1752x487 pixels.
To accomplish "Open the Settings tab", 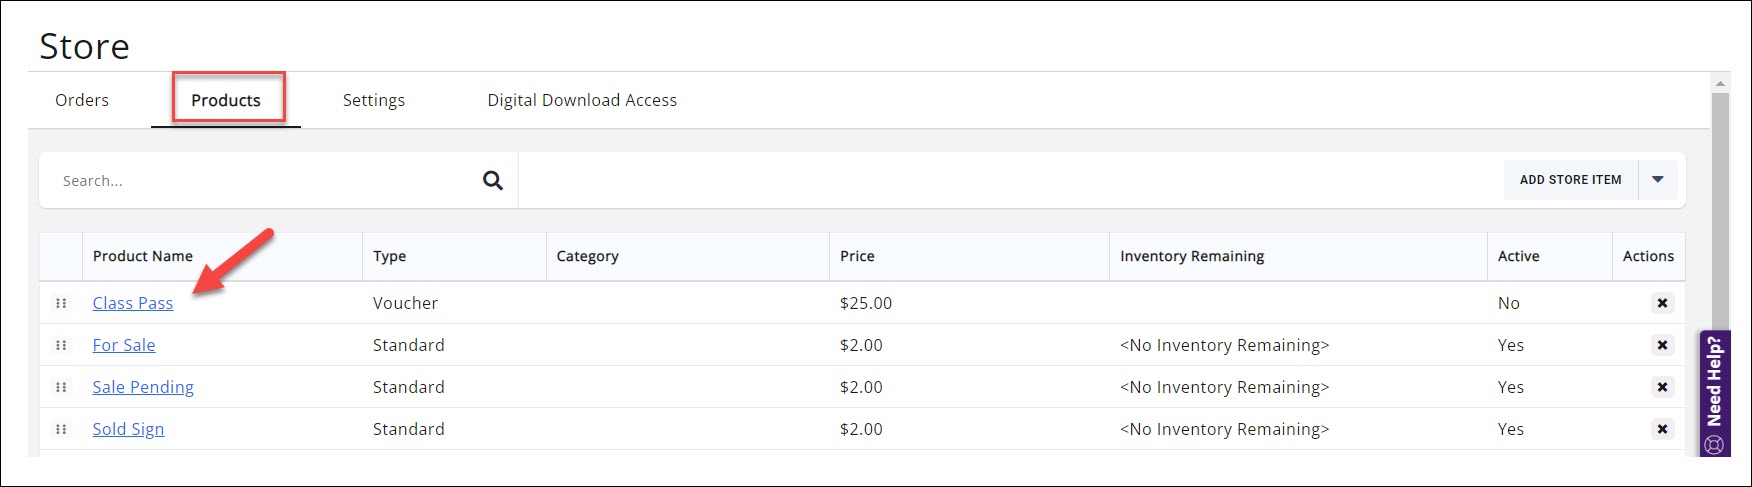I will pyautogui.click(x=374, y=100).
